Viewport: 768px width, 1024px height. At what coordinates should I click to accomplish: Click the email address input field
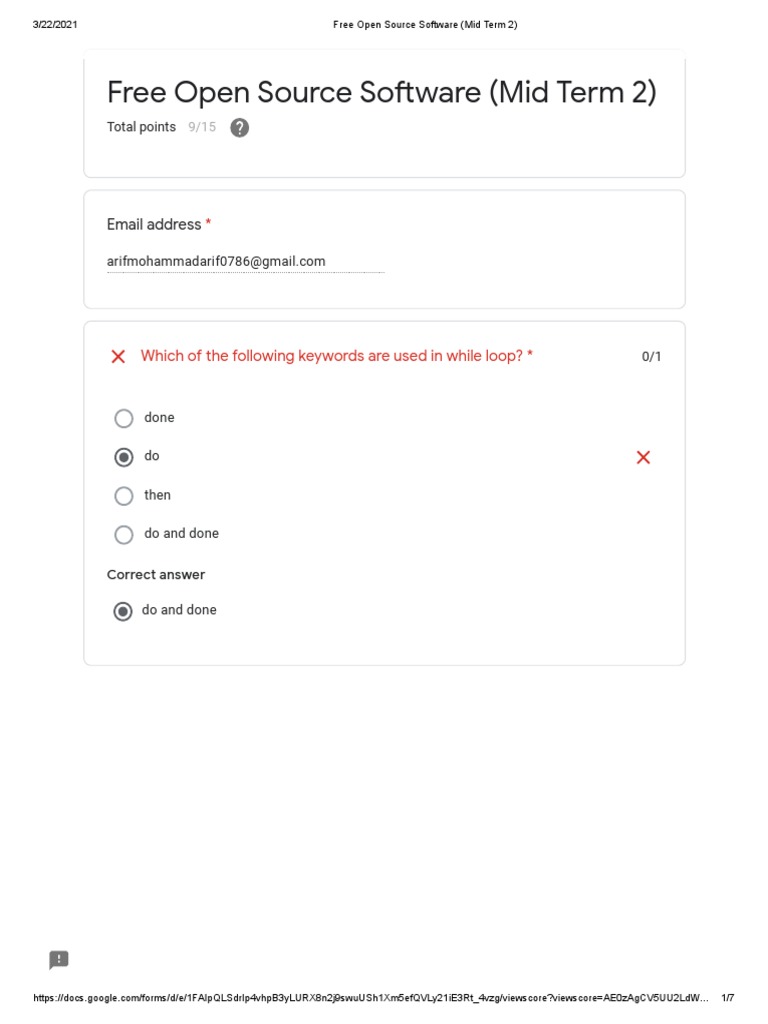tap(245, 262)
